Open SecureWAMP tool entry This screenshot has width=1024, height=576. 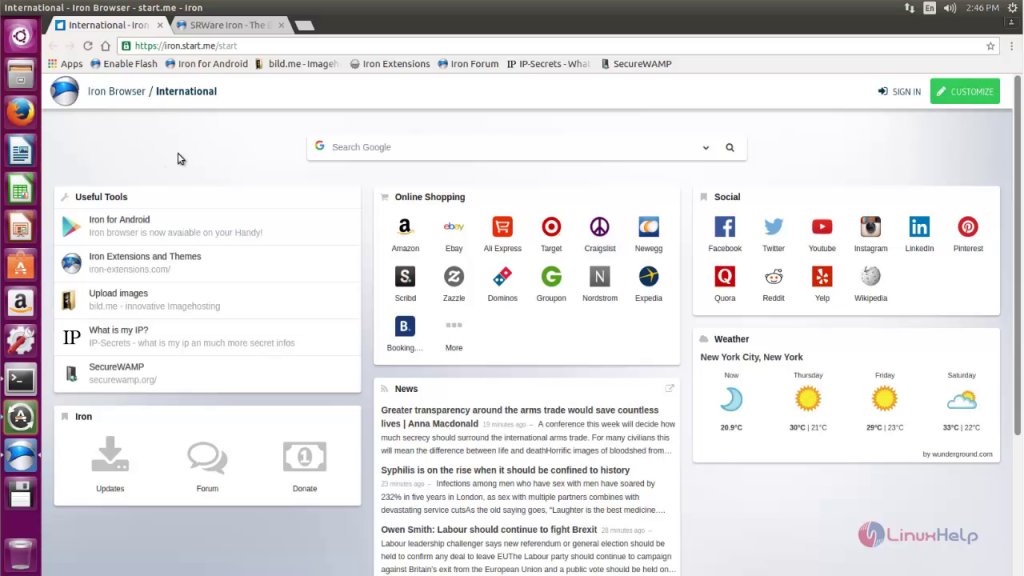(x=208, y=374)
